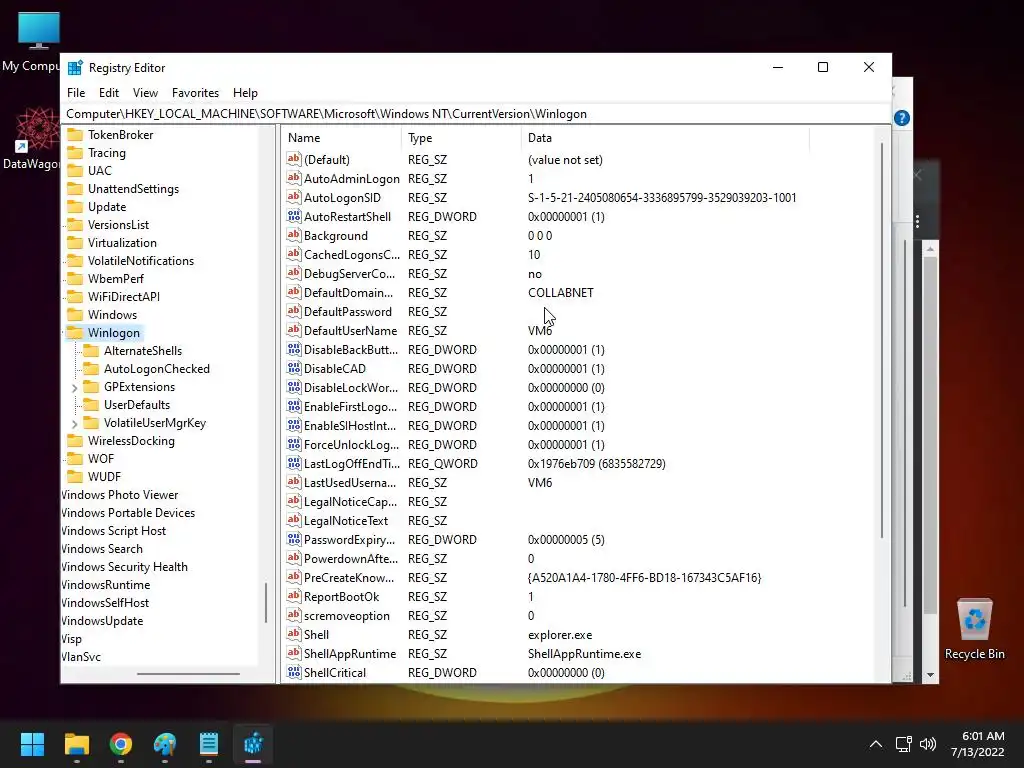Click the (Default) string value icon
The width and height of the screenshot is (1024, 768).
coord(294,159)
